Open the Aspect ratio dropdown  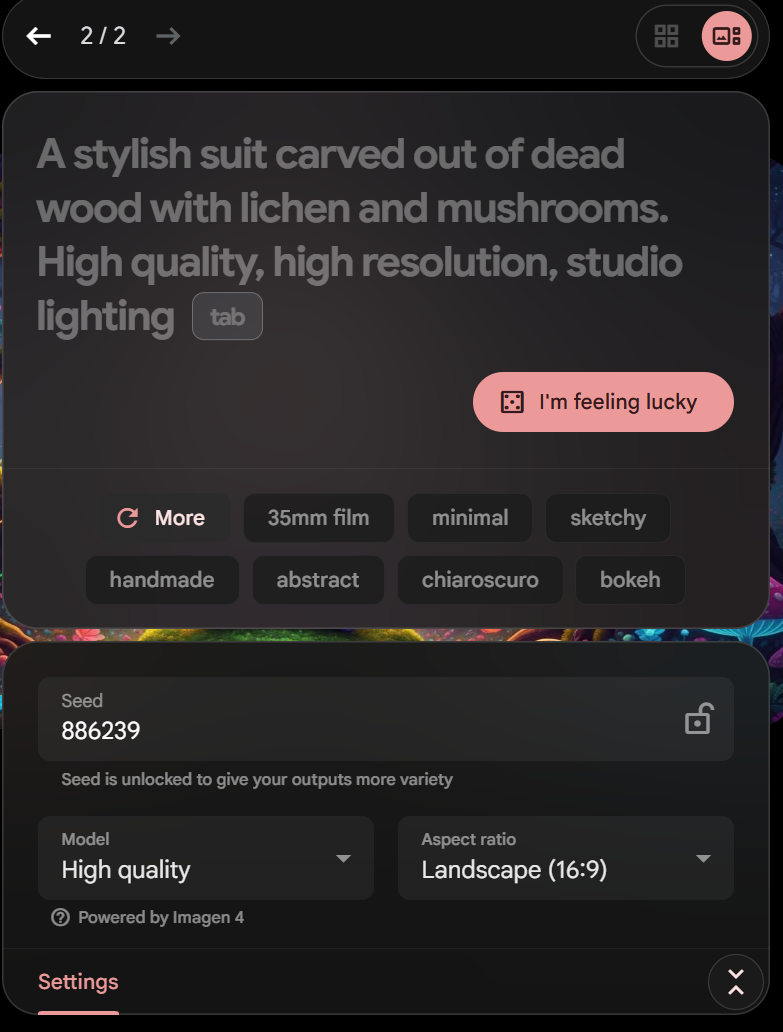[x=566, y=858]
